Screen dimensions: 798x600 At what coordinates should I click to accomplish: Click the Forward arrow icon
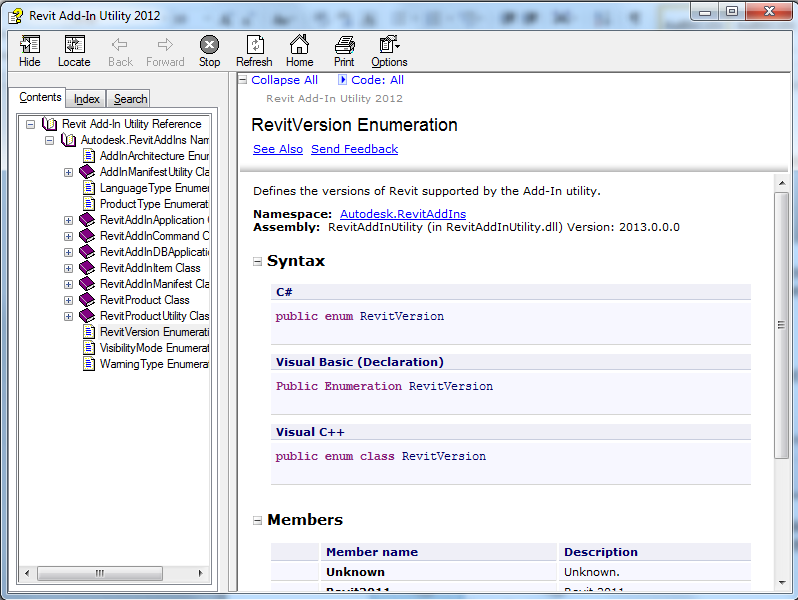[165, 45]
